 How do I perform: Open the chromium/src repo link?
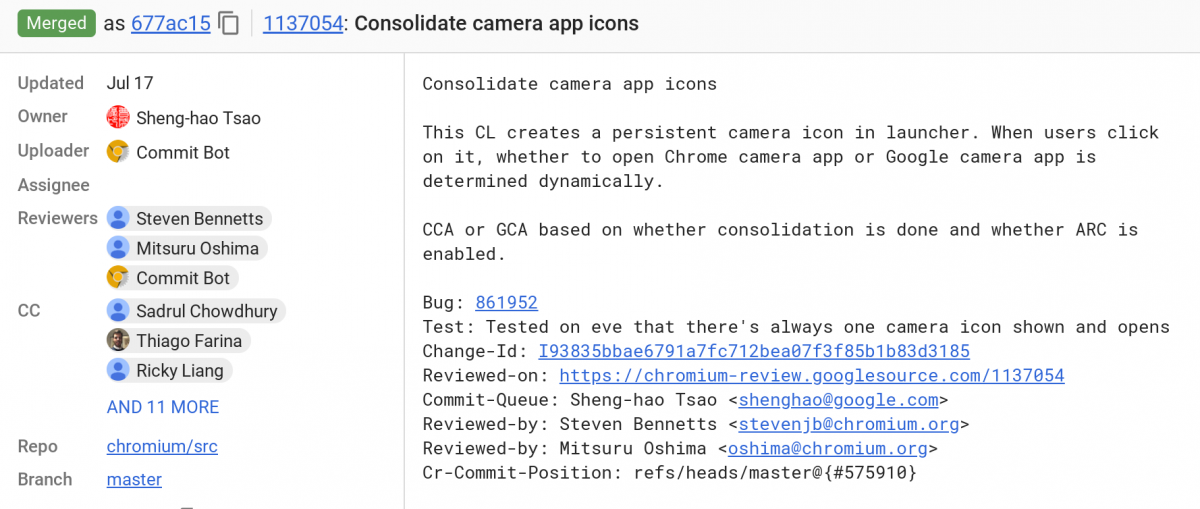[162, 447]
